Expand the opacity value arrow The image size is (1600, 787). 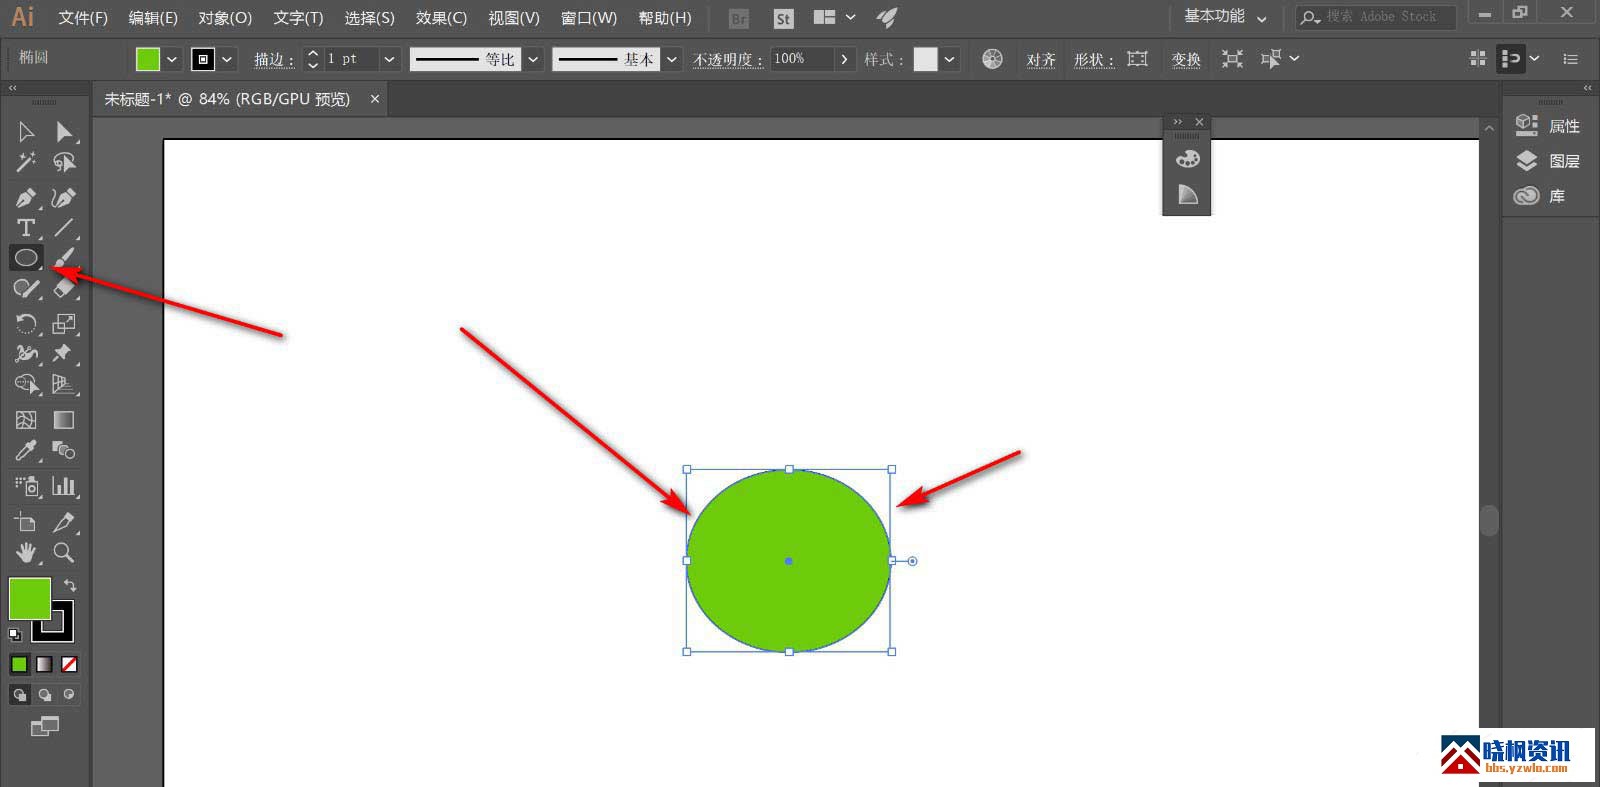[x=844, y=59]
